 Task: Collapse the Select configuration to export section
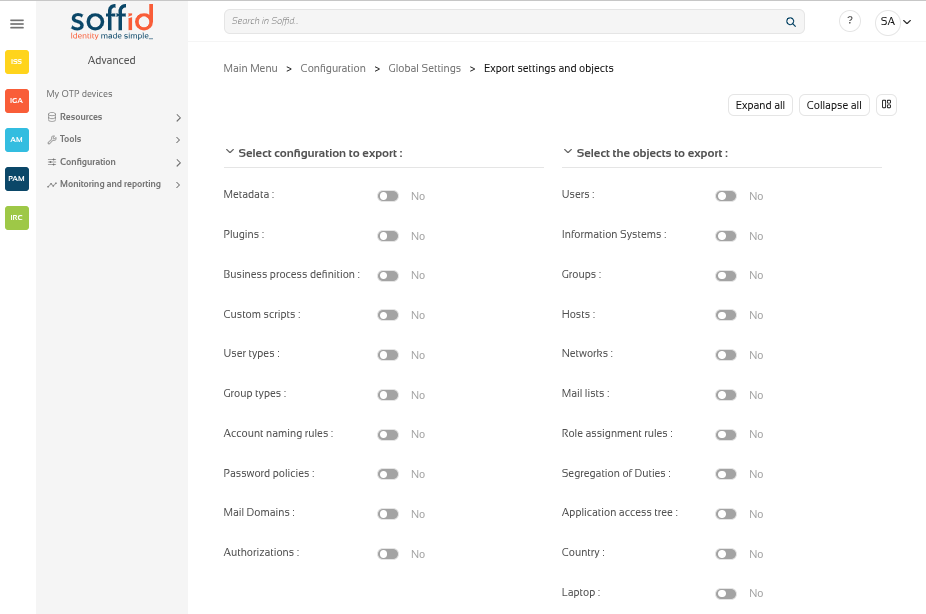tap(230, 153)
